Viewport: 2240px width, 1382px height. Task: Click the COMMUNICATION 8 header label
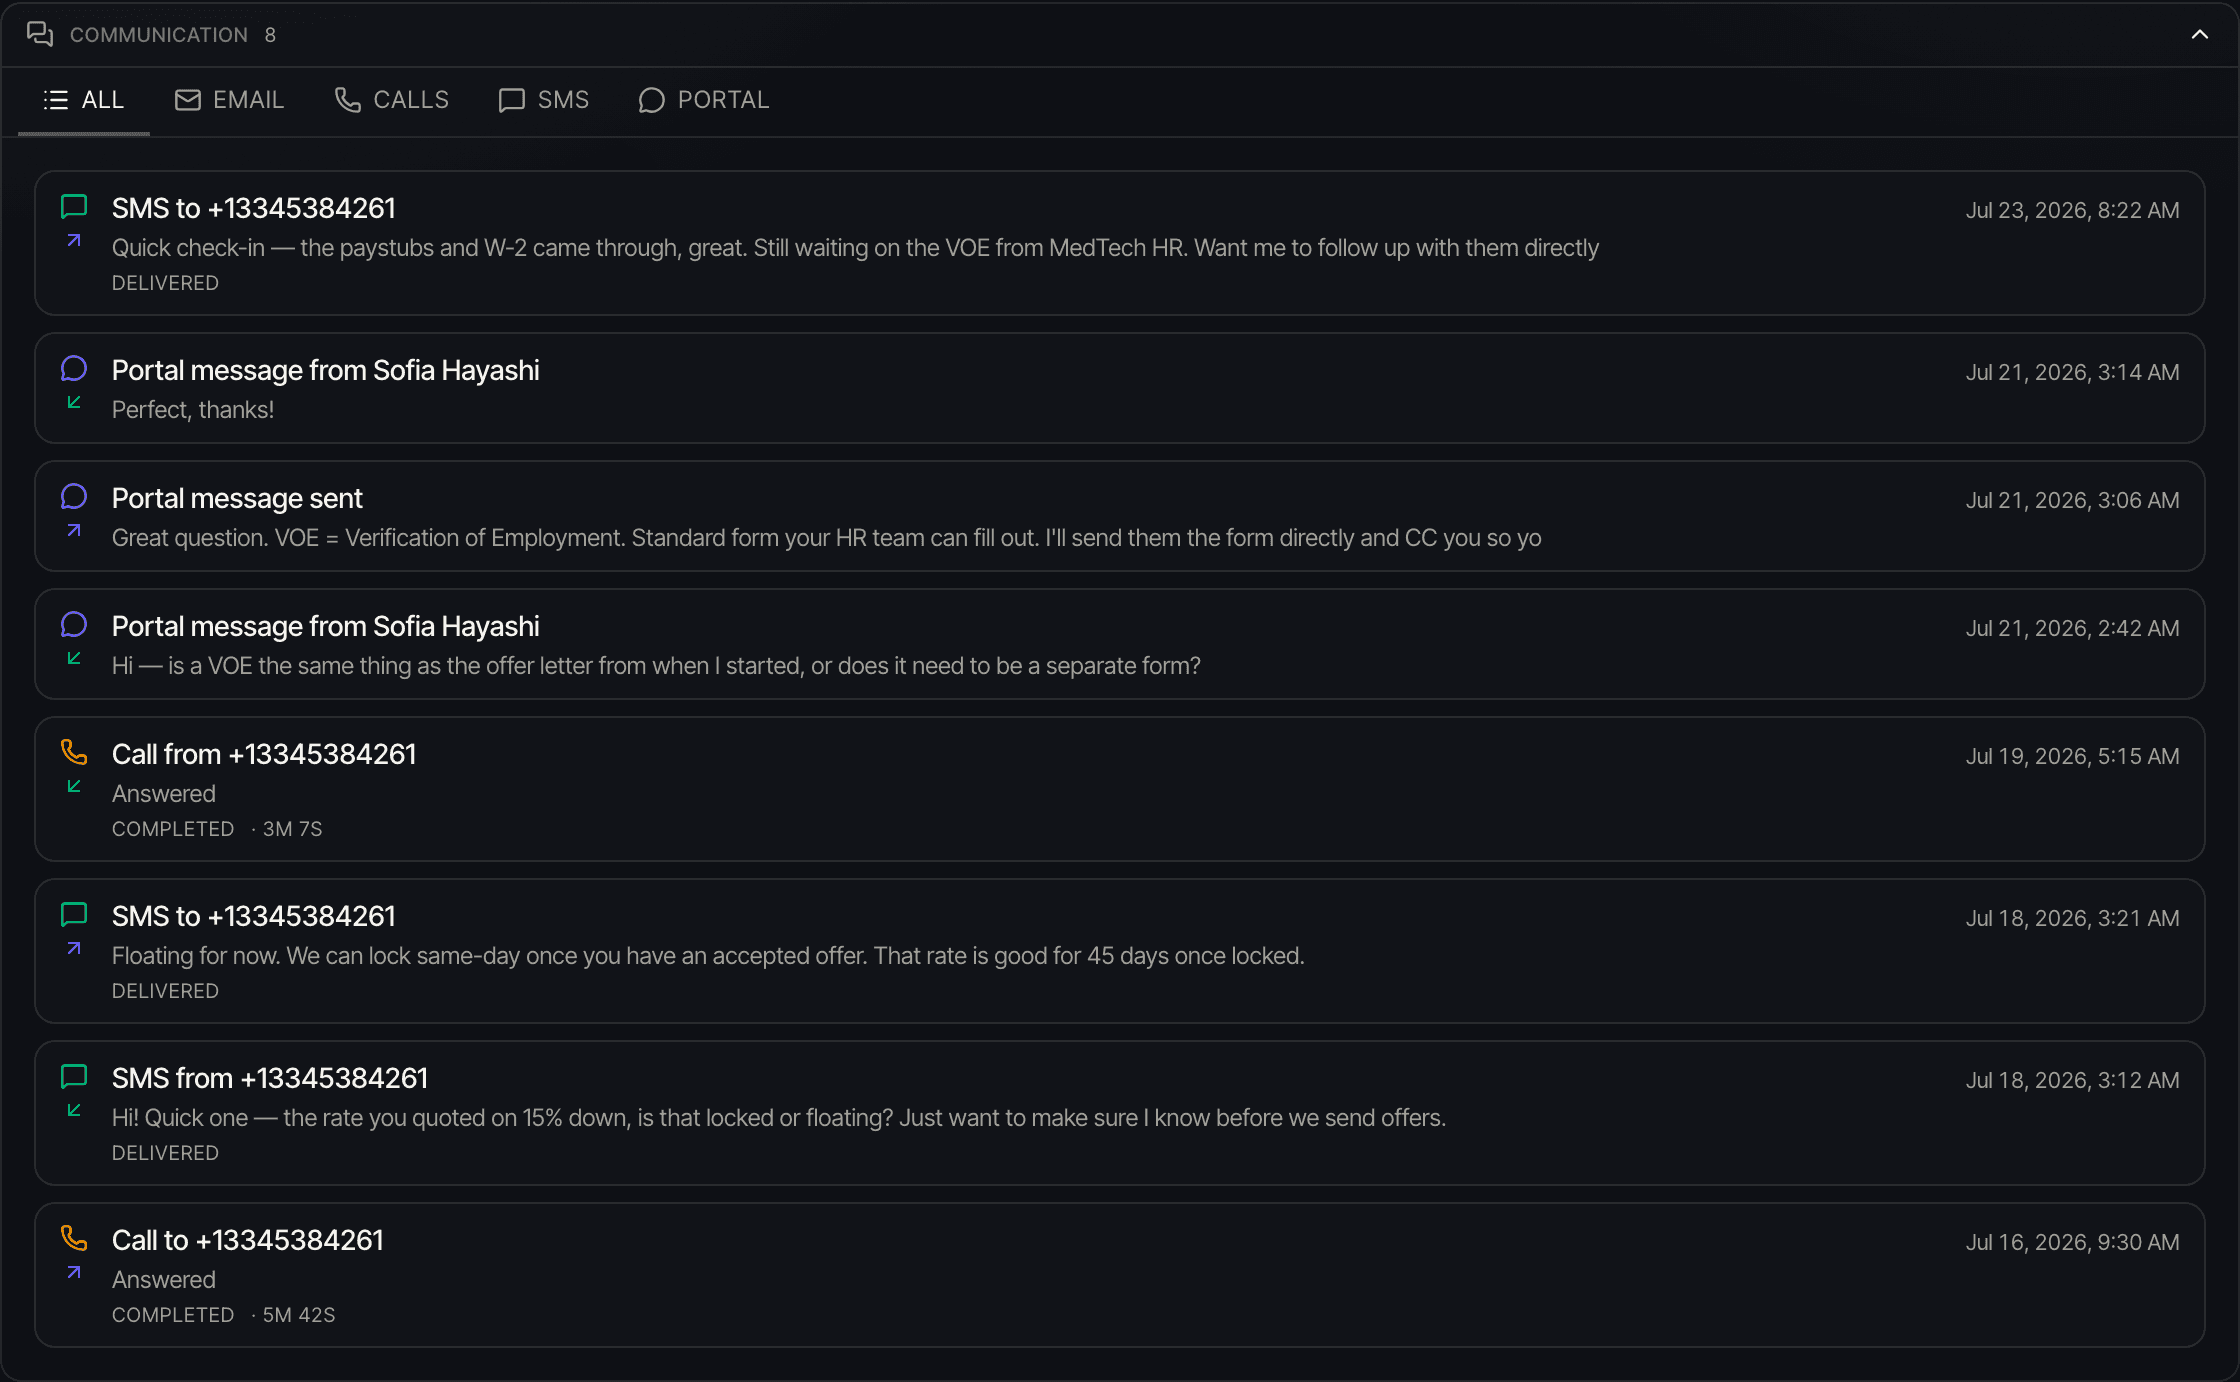[x=173, y=35]
